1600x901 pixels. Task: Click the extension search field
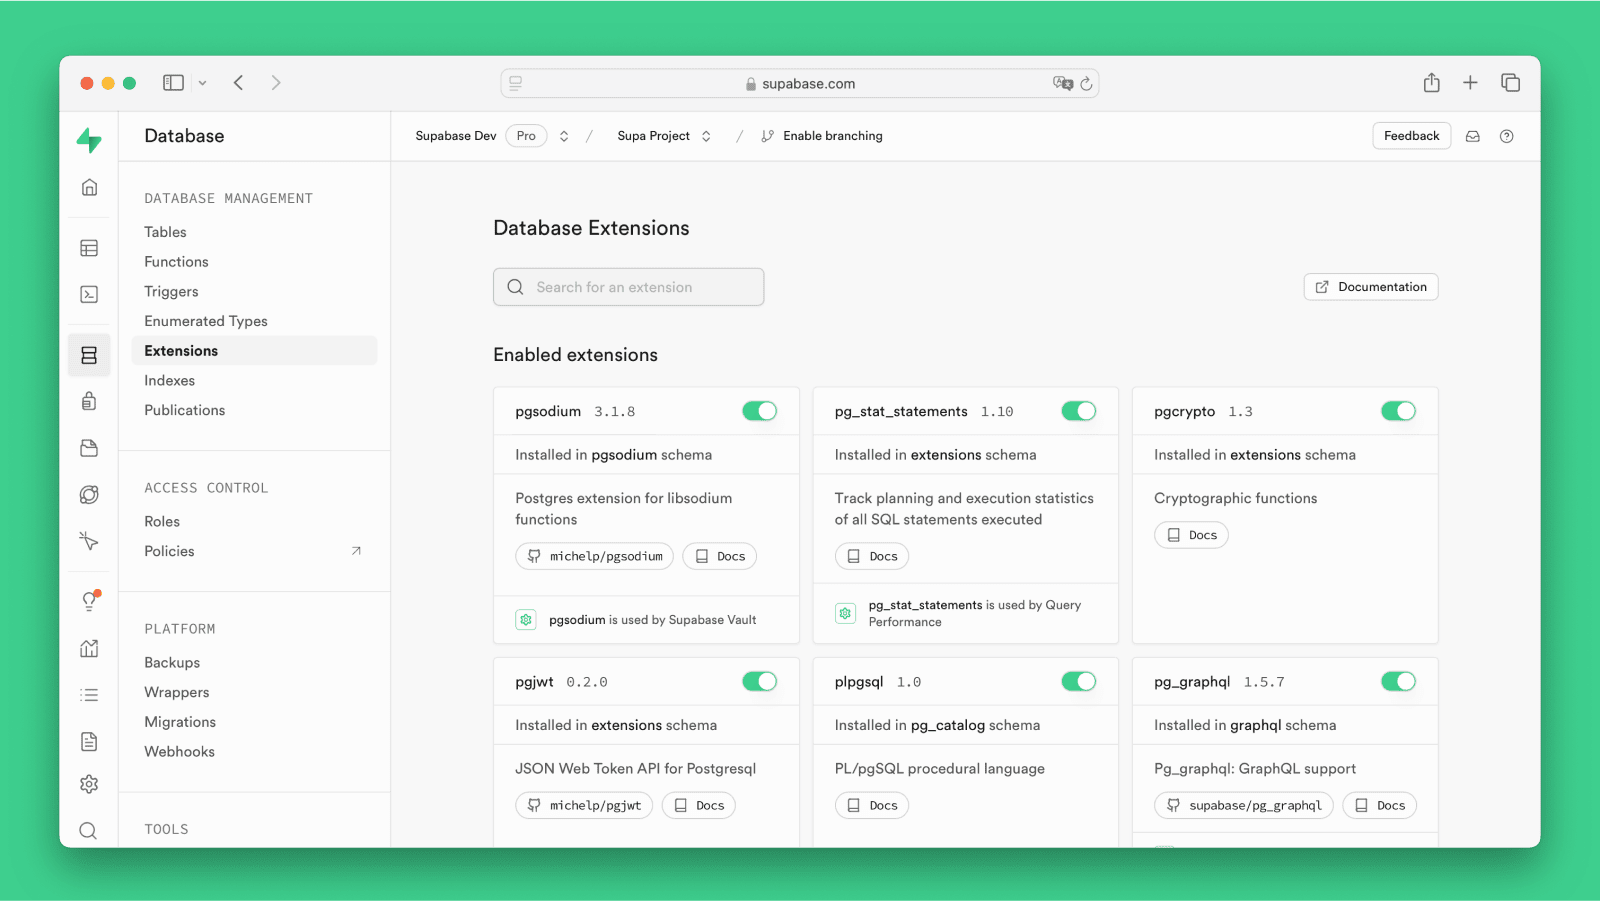click(628, 286)
